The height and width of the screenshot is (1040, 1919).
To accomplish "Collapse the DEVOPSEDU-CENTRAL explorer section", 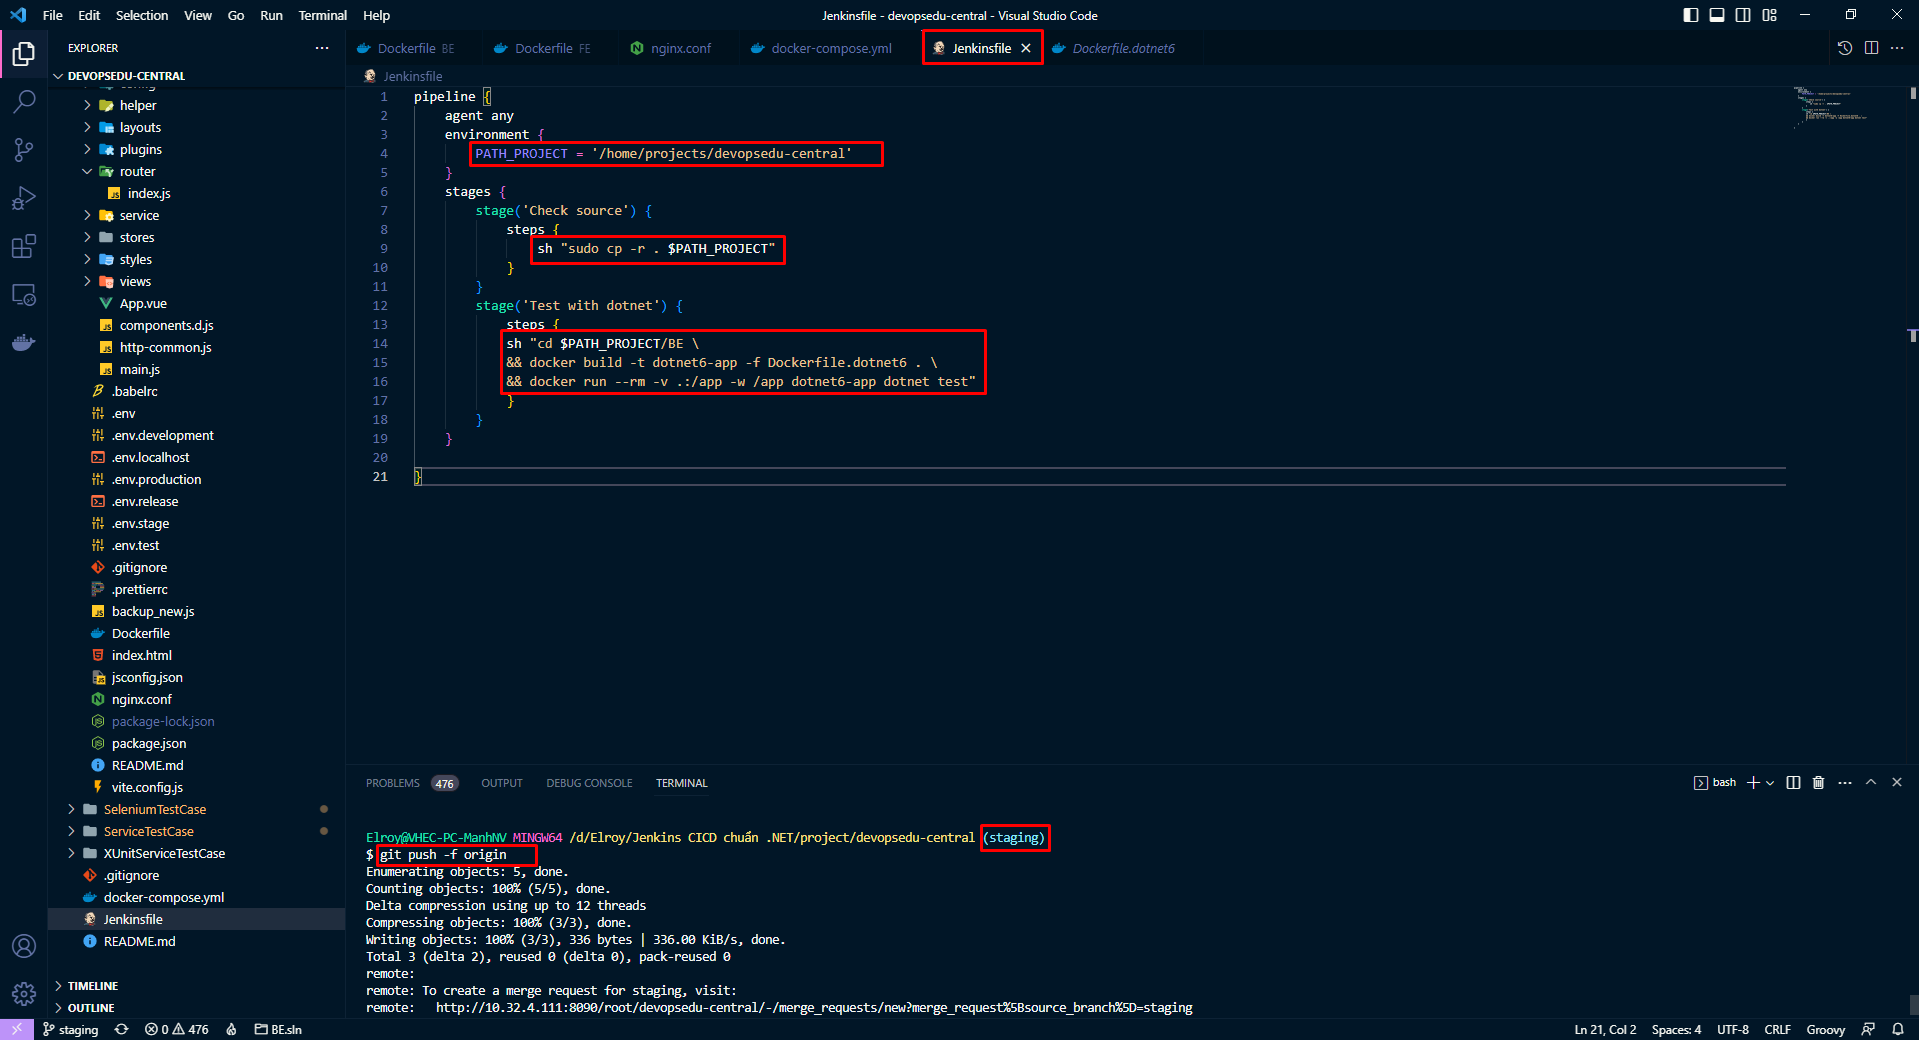I will tap(196, 76).
